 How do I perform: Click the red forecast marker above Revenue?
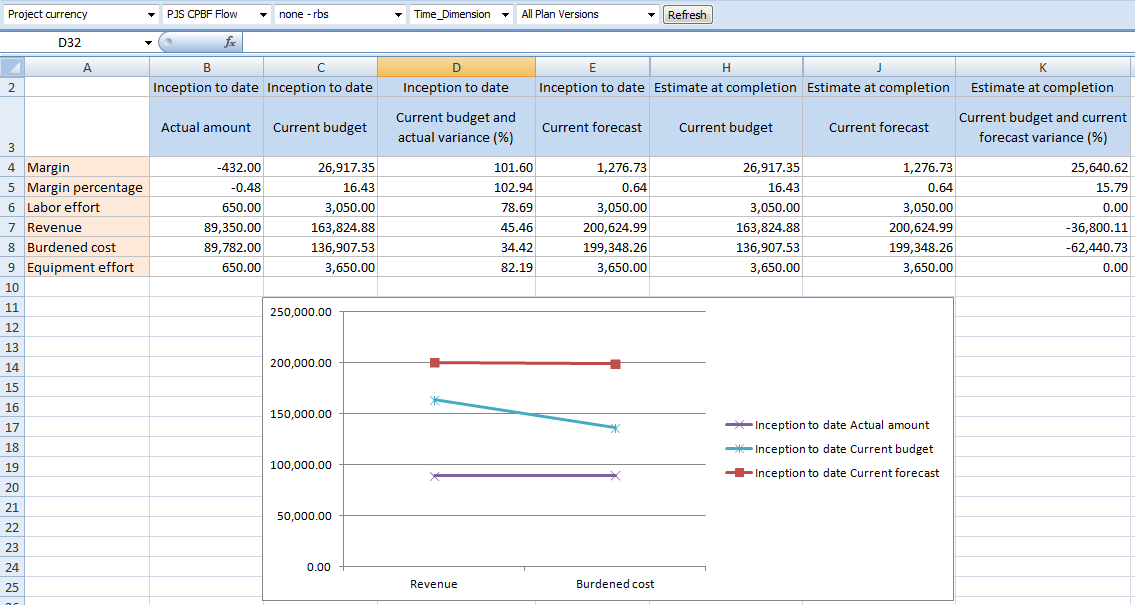point(435,362)
